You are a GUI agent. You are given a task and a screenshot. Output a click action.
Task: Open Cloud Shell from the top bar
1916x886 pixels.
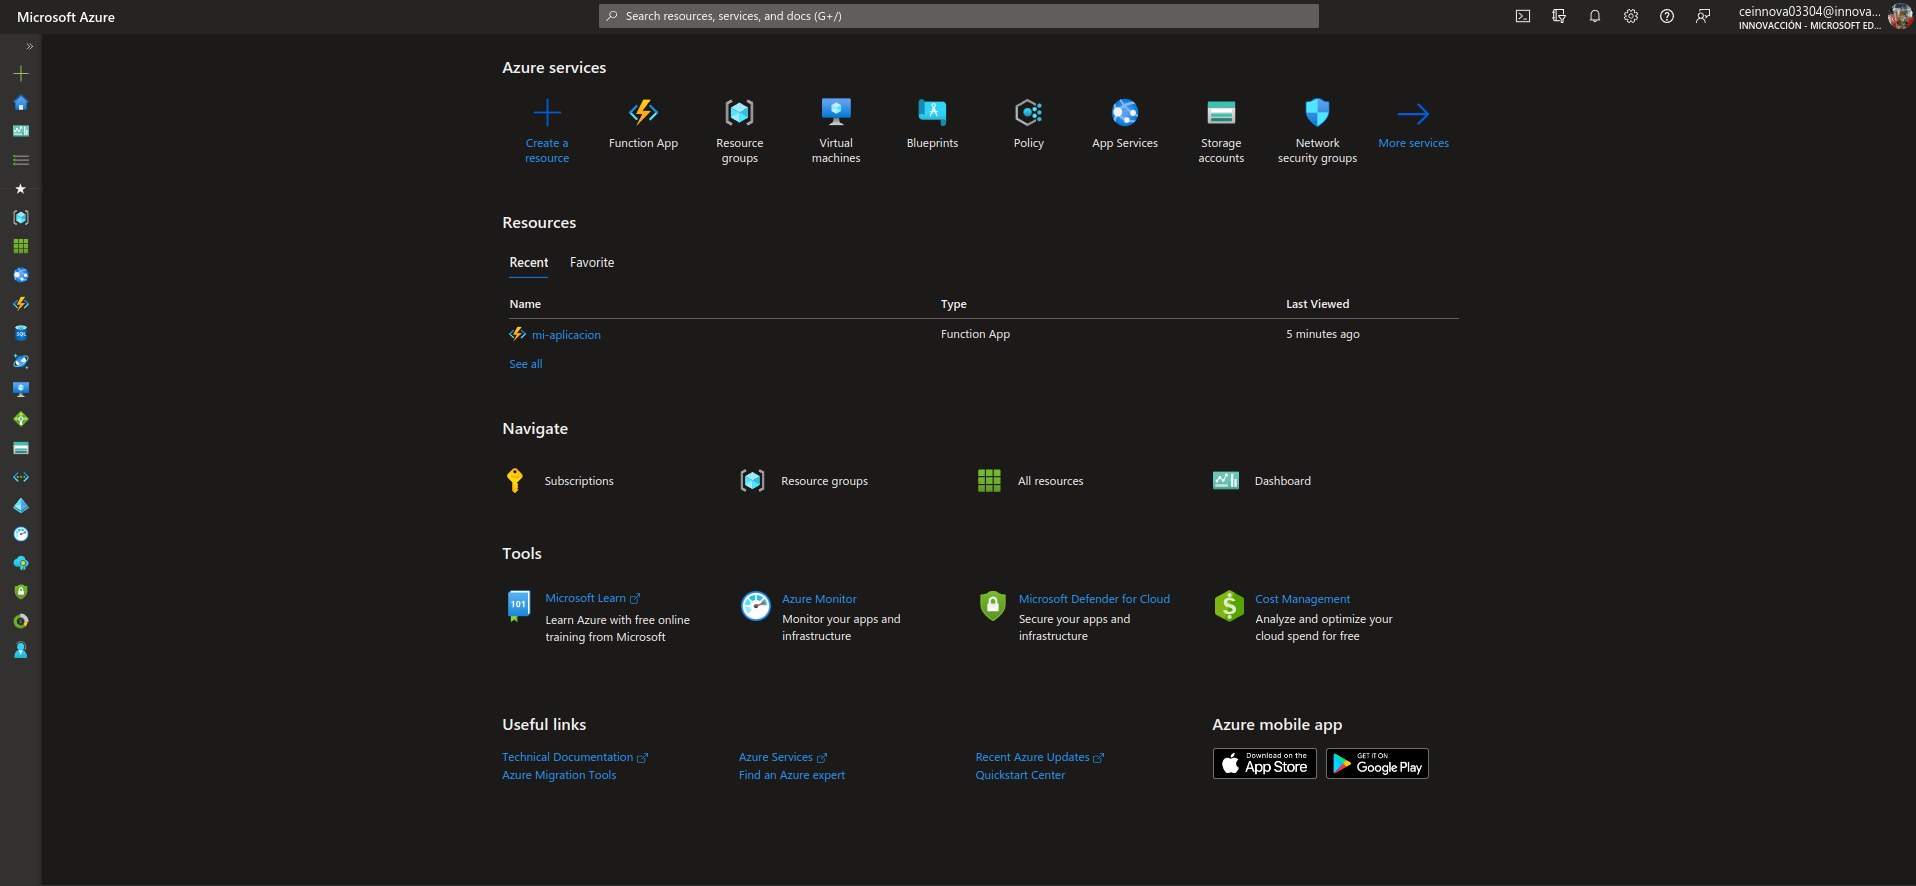[x=1522, y=16]
